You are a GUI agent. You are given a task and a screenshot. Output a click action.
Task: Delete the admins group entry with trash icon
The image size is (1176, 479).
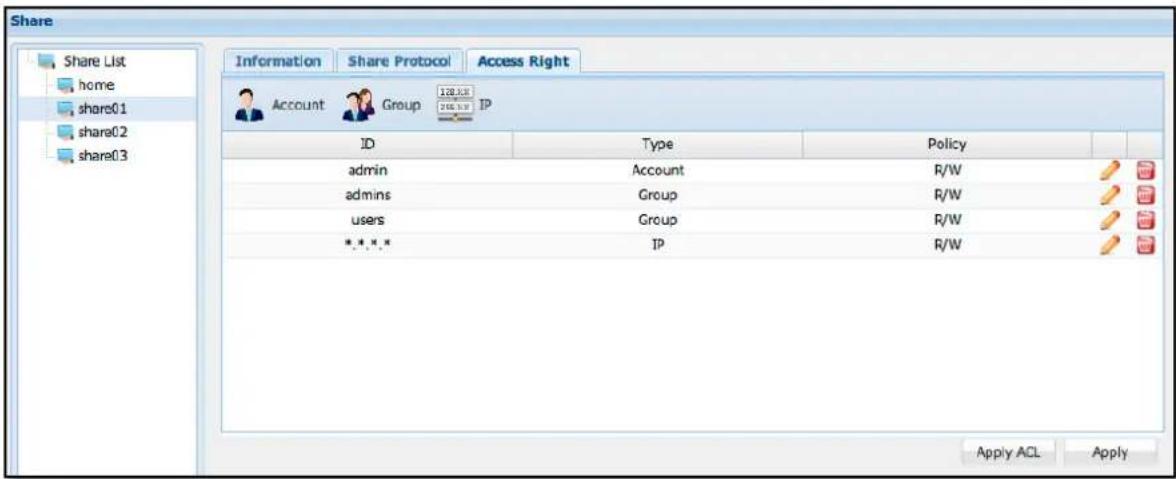[1145, 196]
